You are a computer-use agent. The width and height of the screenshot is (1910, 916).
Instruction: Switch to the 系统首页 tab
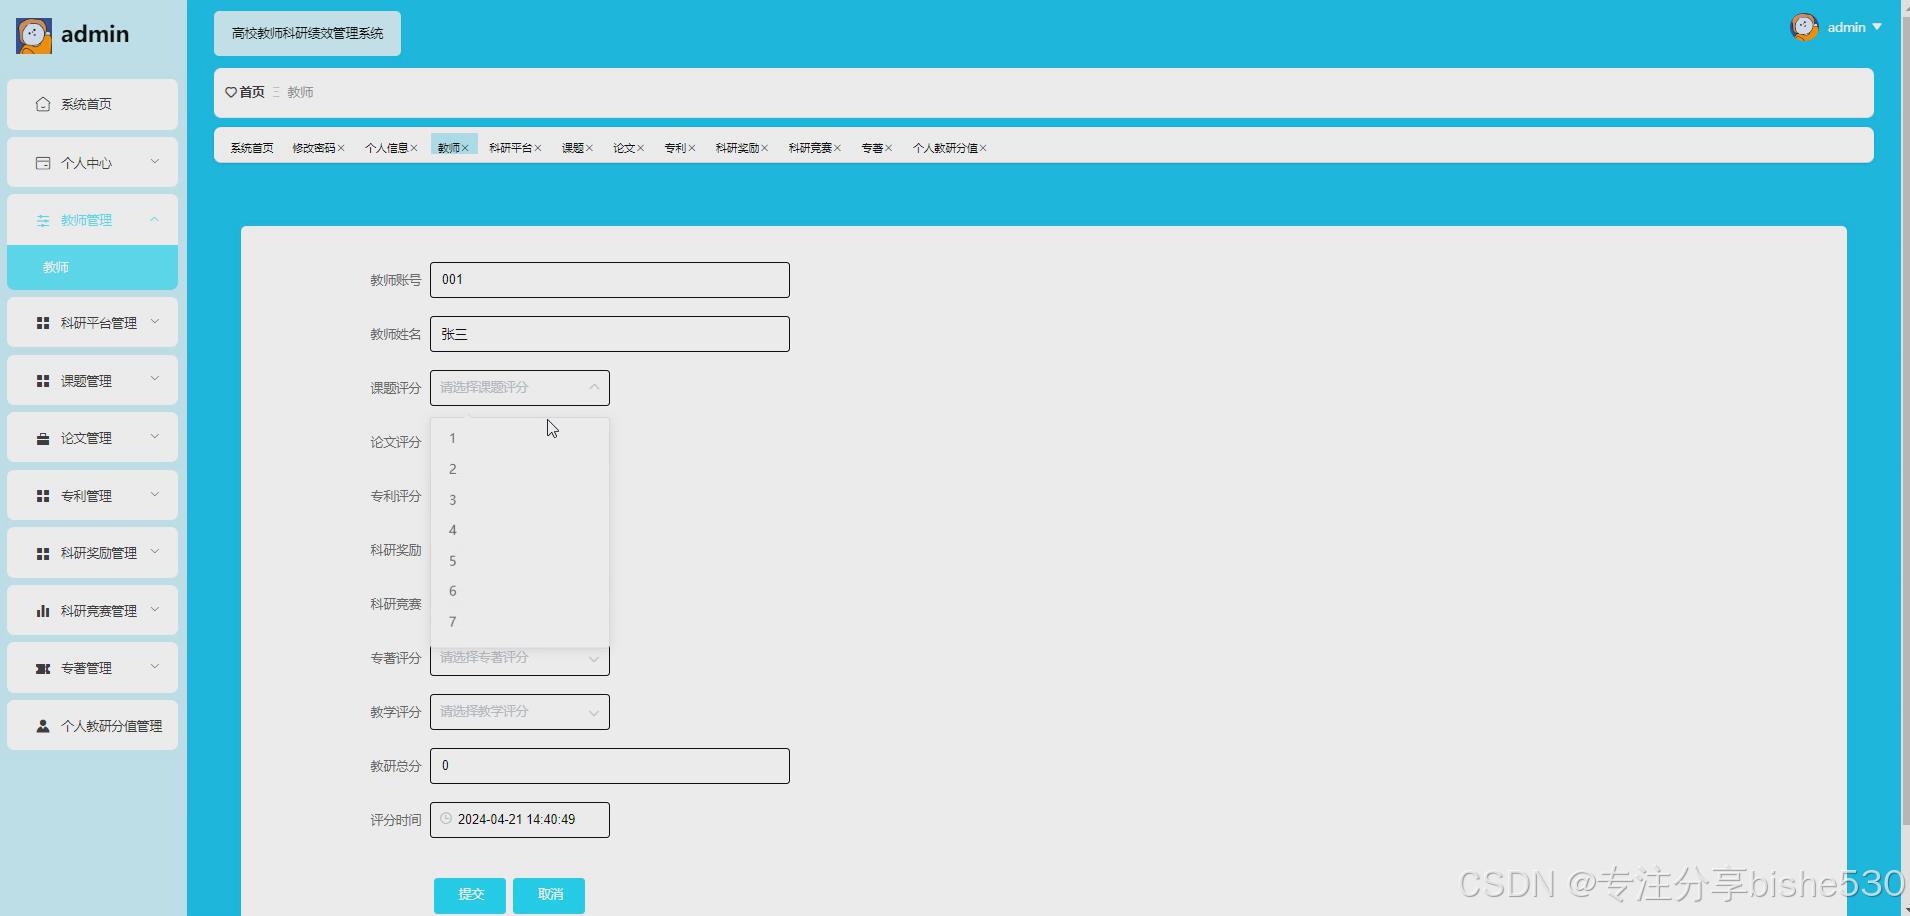[x=252, y=148]
